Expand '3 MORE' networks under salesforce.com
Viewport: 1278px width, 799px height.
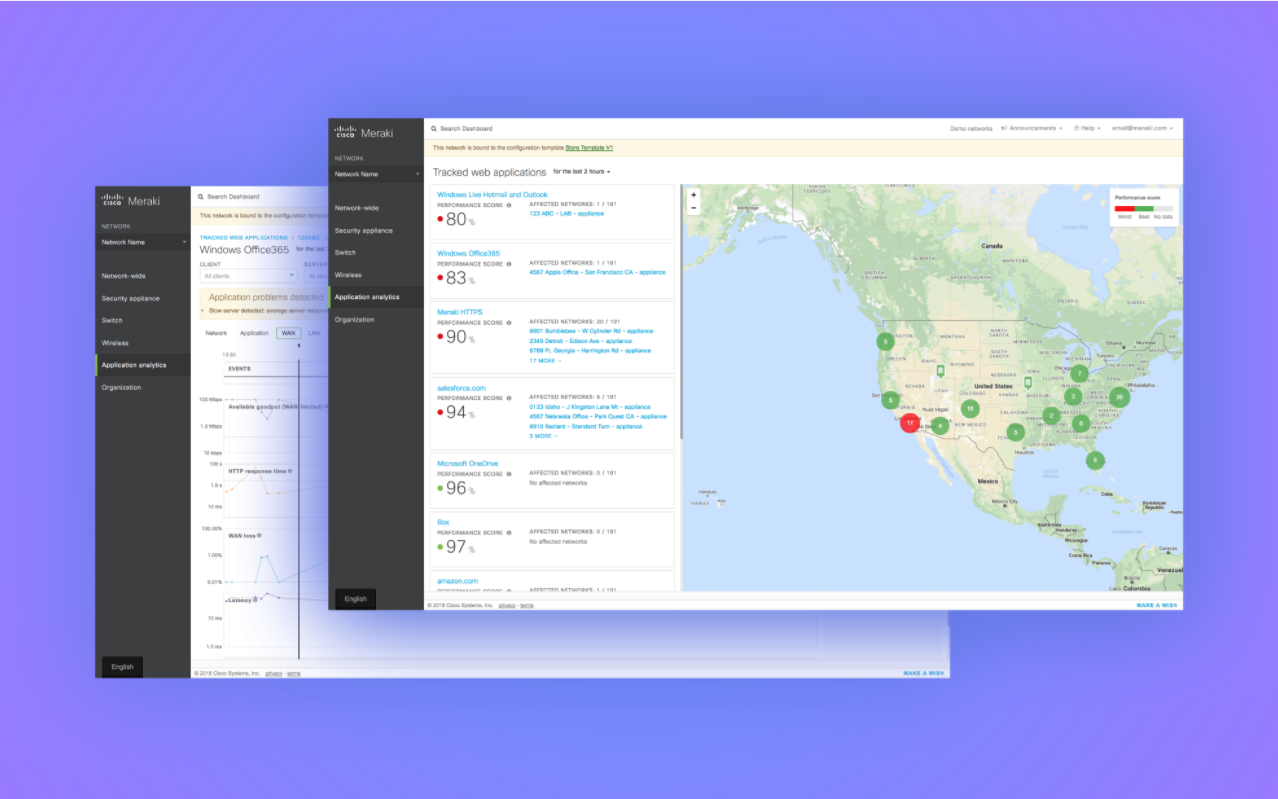(543, 436)
